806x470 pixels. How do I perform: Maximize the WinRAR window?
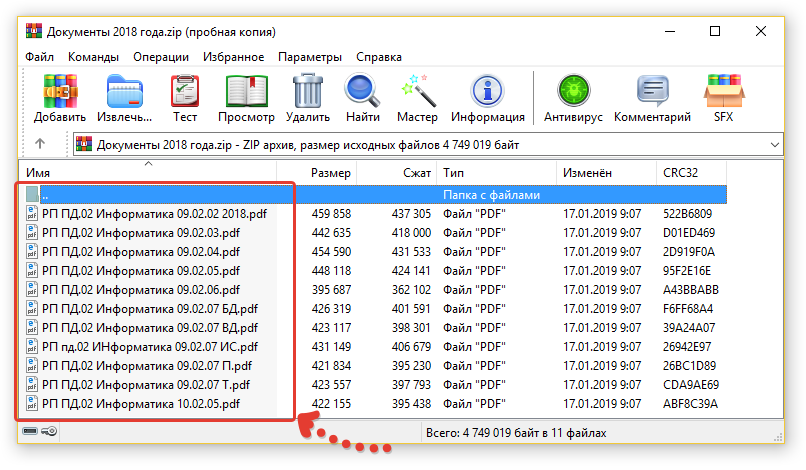[715, 31]
